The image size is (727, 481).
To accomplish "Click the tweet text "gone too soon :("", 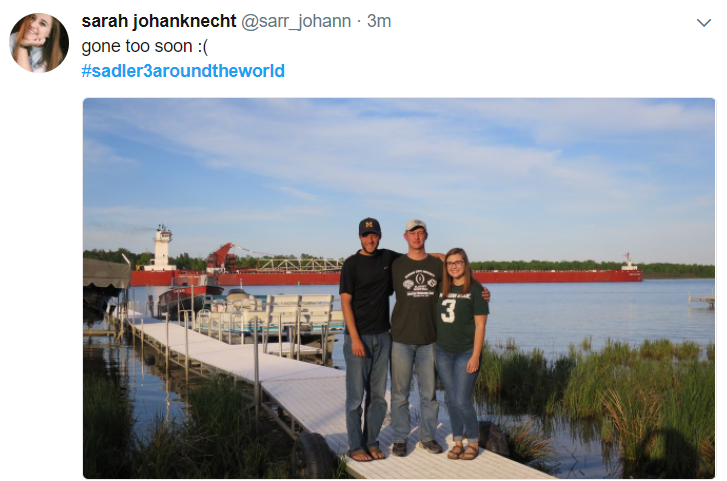I will point(145,46).
